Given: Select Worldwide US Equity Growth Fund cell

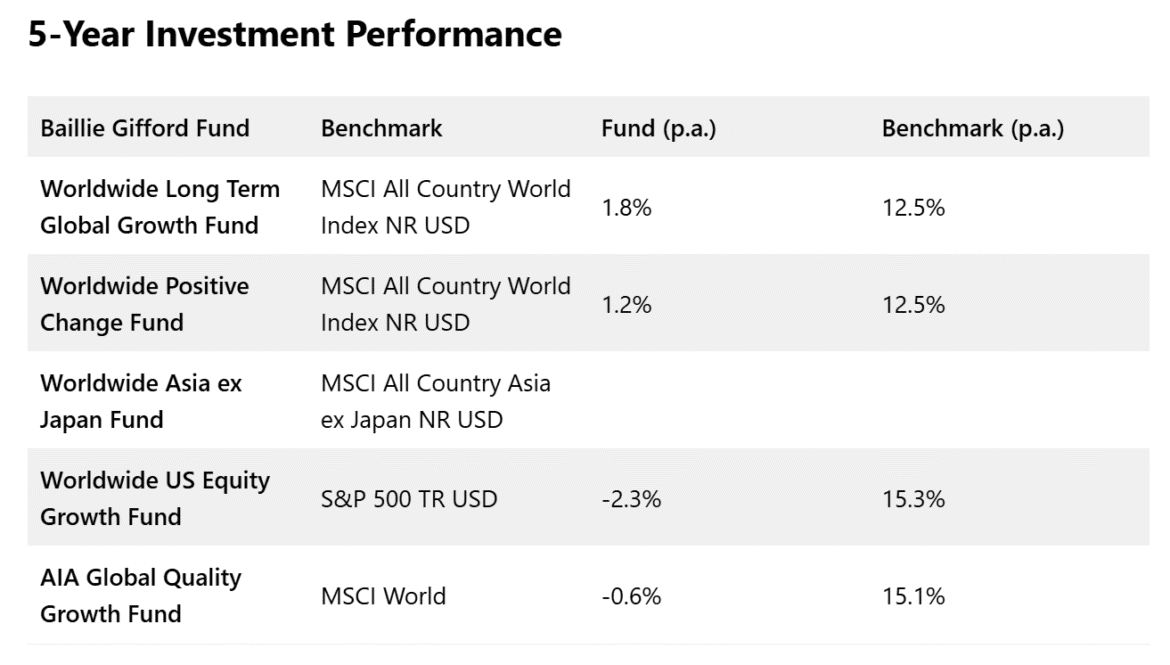Looking at the screenshot, I should click(x=155, y=498).
